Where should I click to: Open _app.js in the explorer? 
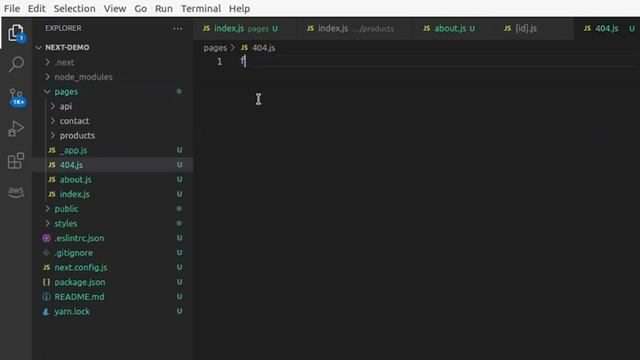(x=73, y=150)
